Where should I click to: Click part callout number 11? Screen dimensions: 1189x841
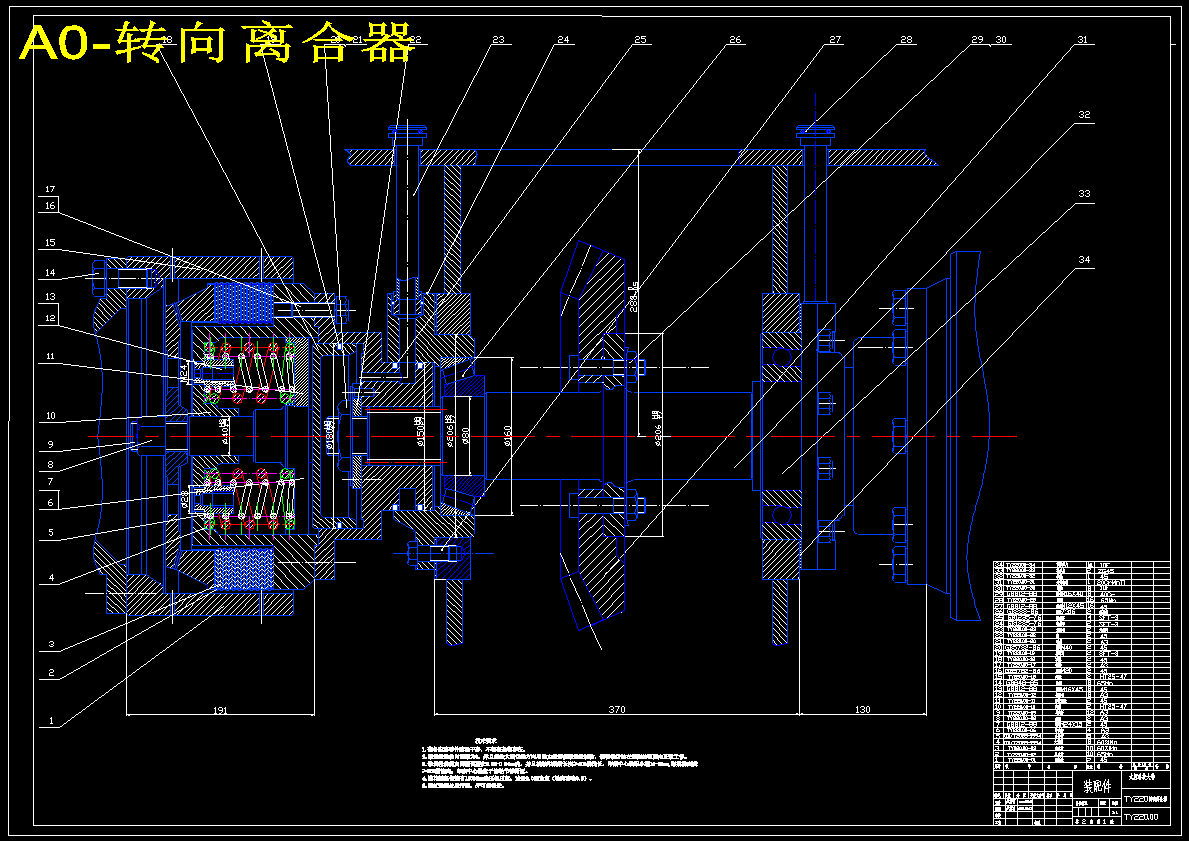pos(50,356)
